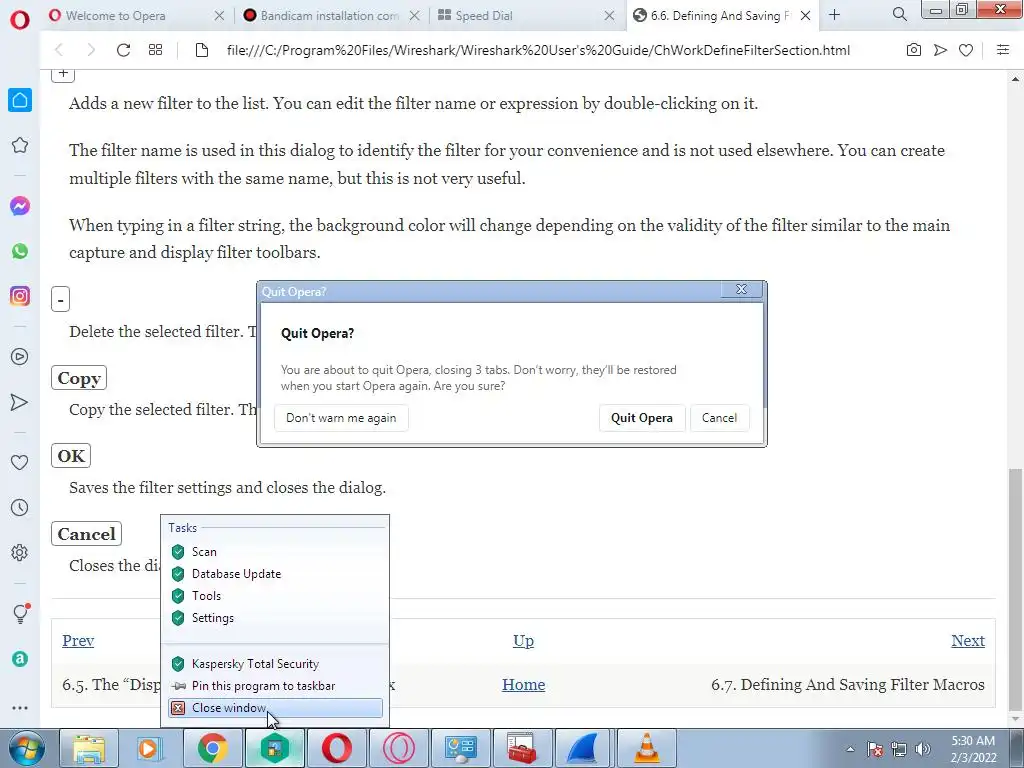
Task: Click the Opera GX icon in taskbar
Action: [x=398, y=748]
